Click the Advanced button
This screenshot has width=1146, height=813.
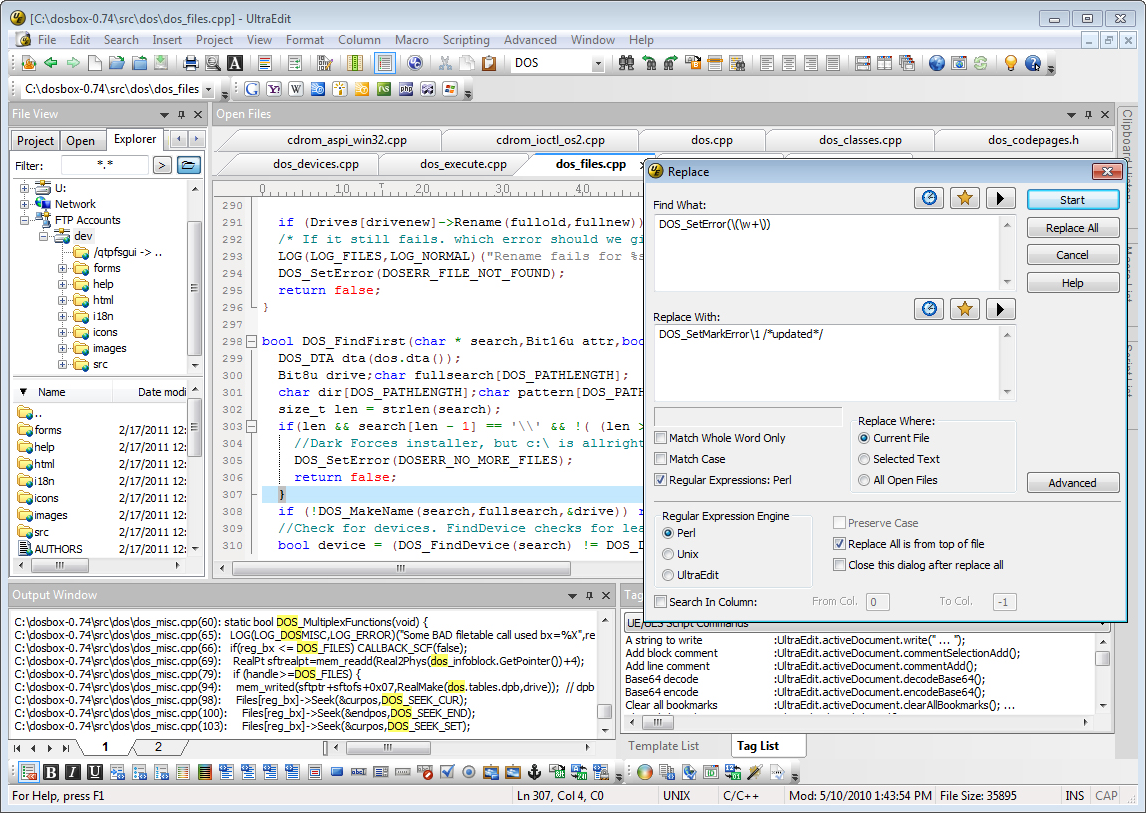[1073, 483]
